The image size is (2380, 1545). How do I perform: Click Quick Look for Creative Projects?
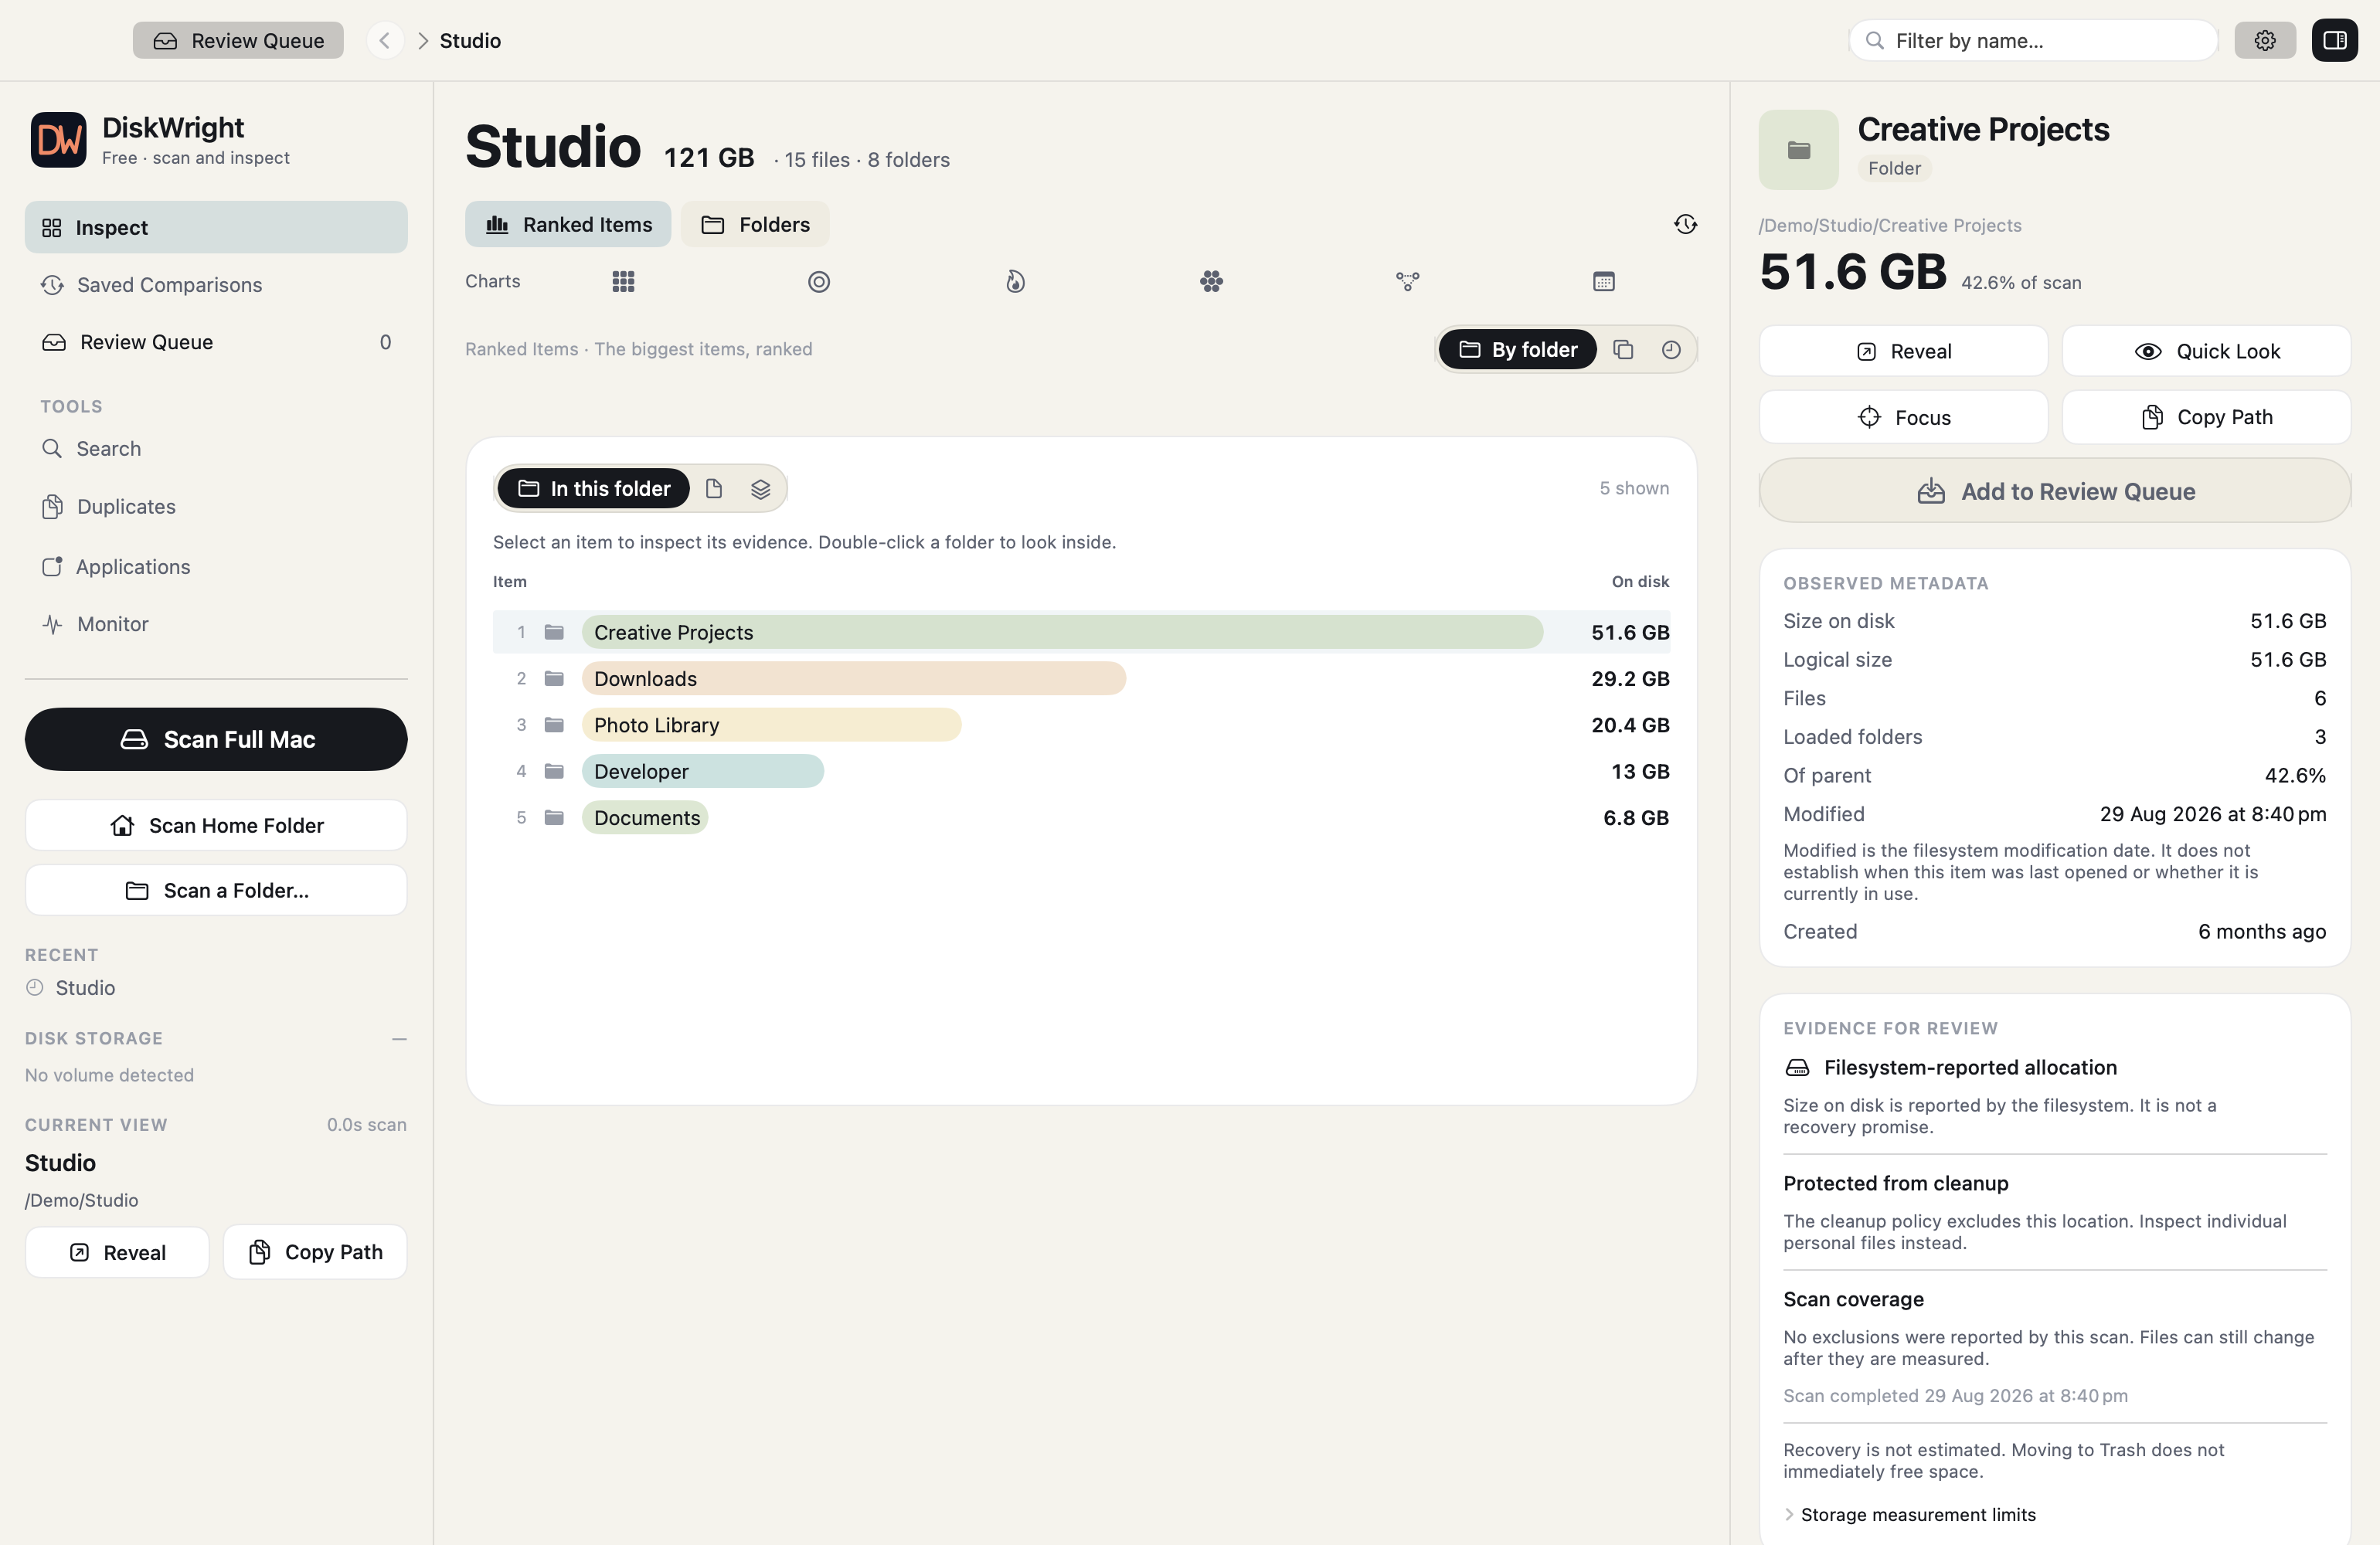(x=2206, y=351)
